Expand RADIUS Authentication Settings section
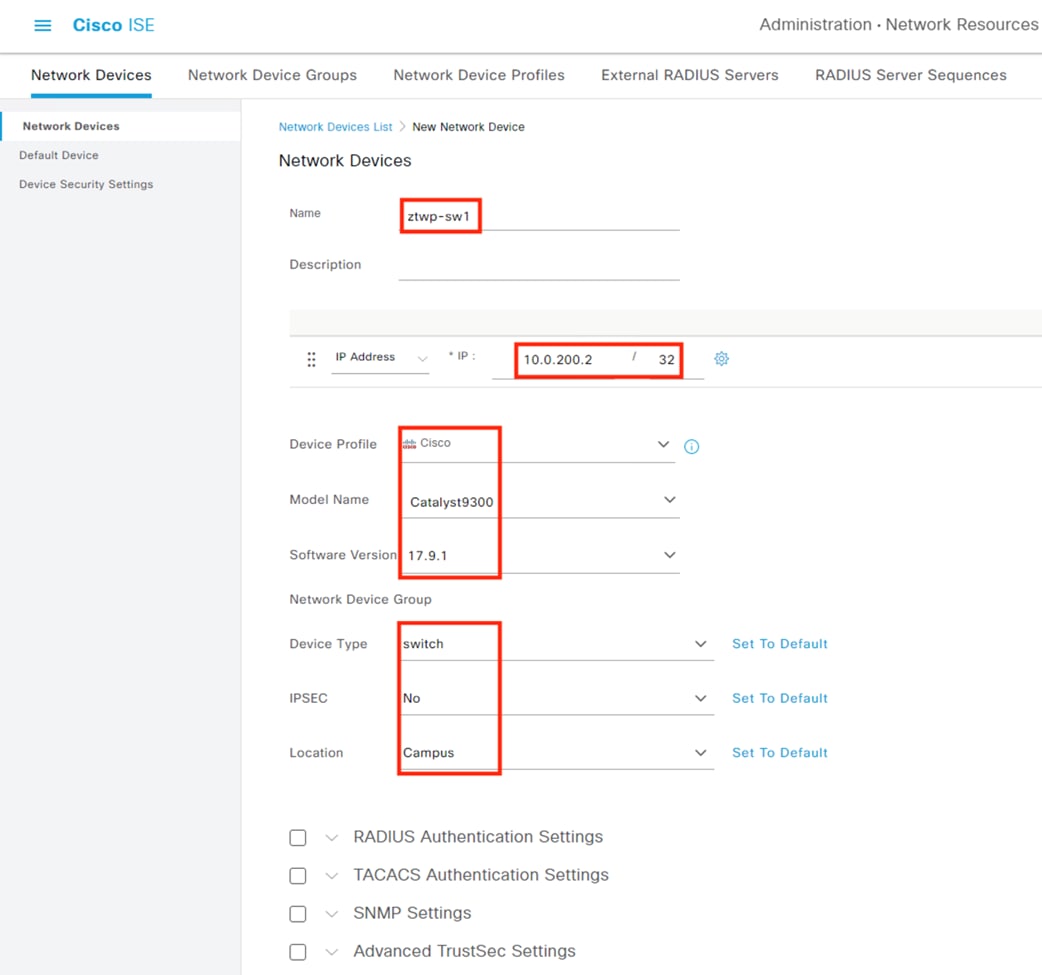 coord(332,837)
